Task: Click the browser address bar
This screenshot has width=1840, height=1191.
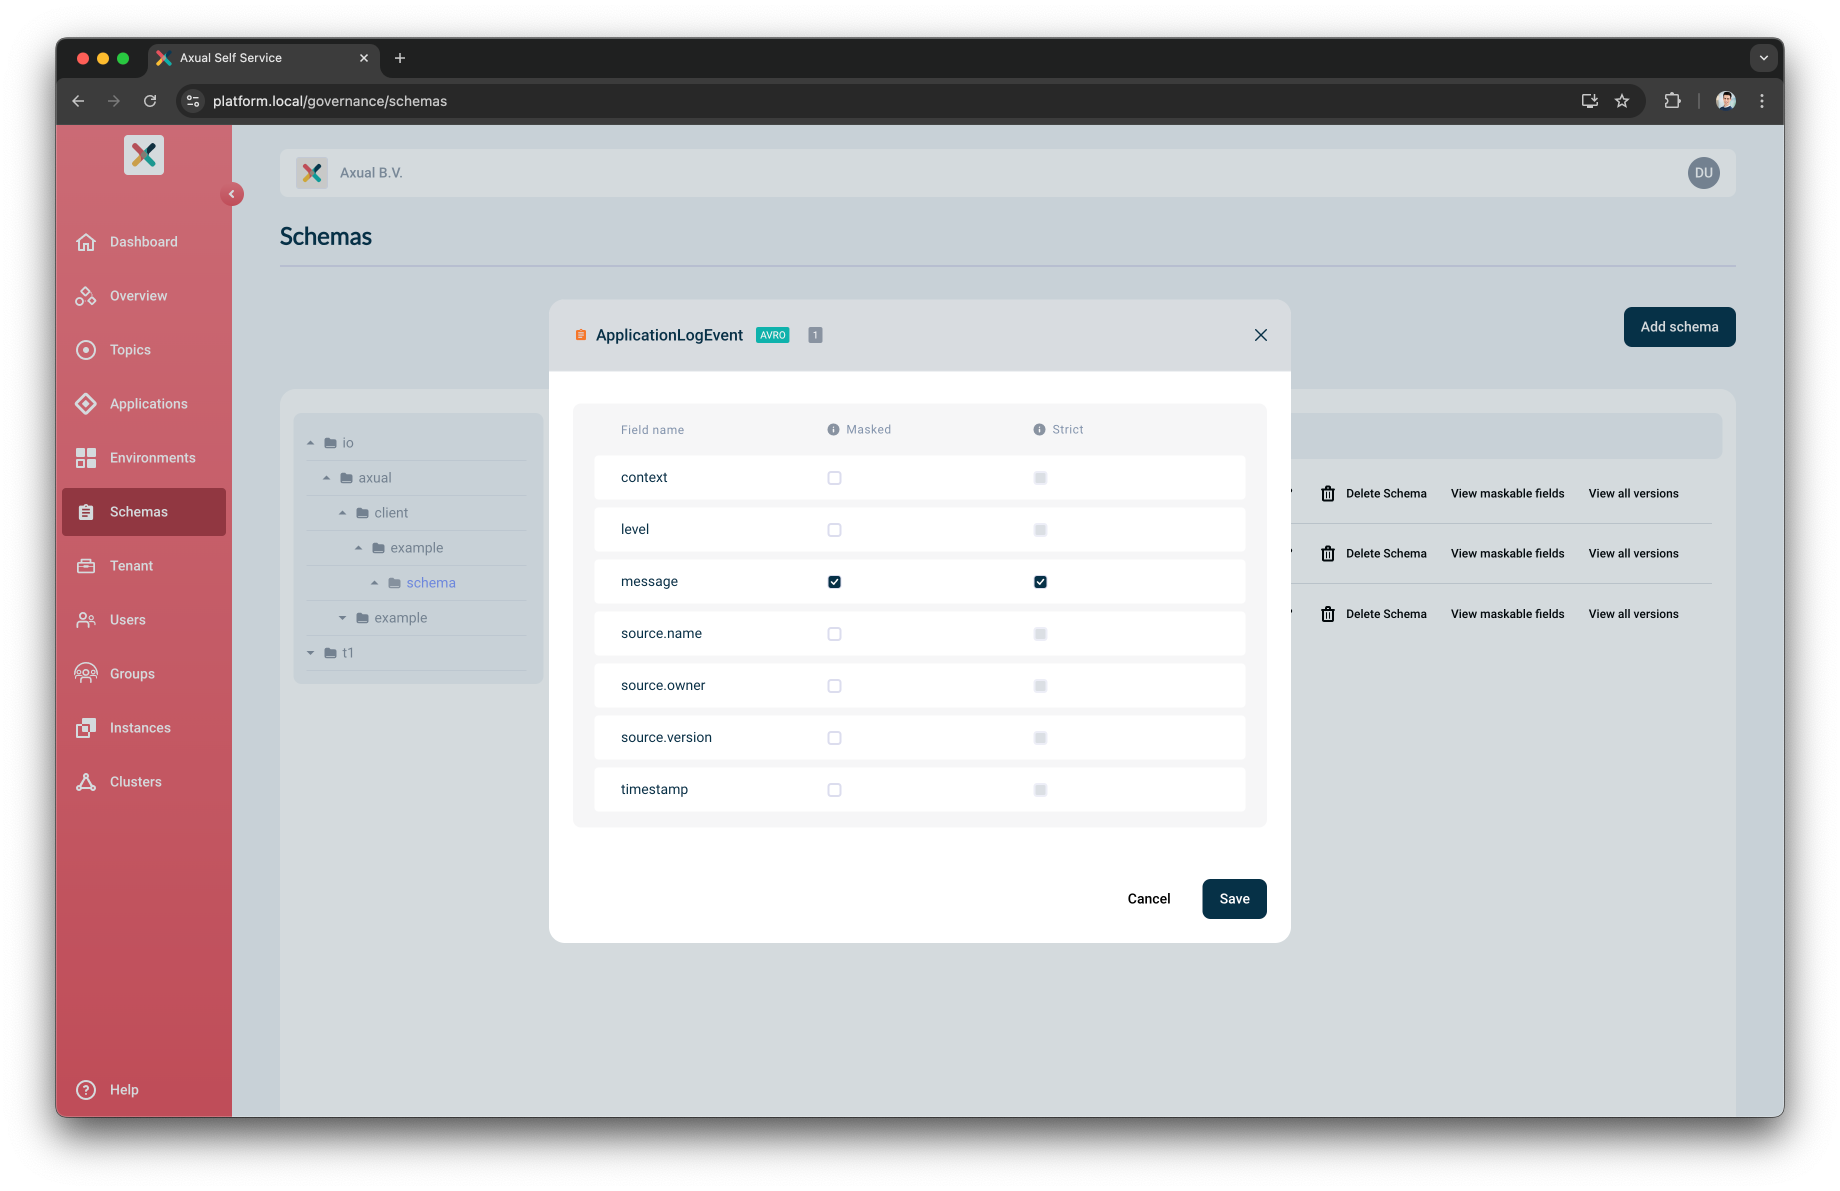Action: (880, 101)
